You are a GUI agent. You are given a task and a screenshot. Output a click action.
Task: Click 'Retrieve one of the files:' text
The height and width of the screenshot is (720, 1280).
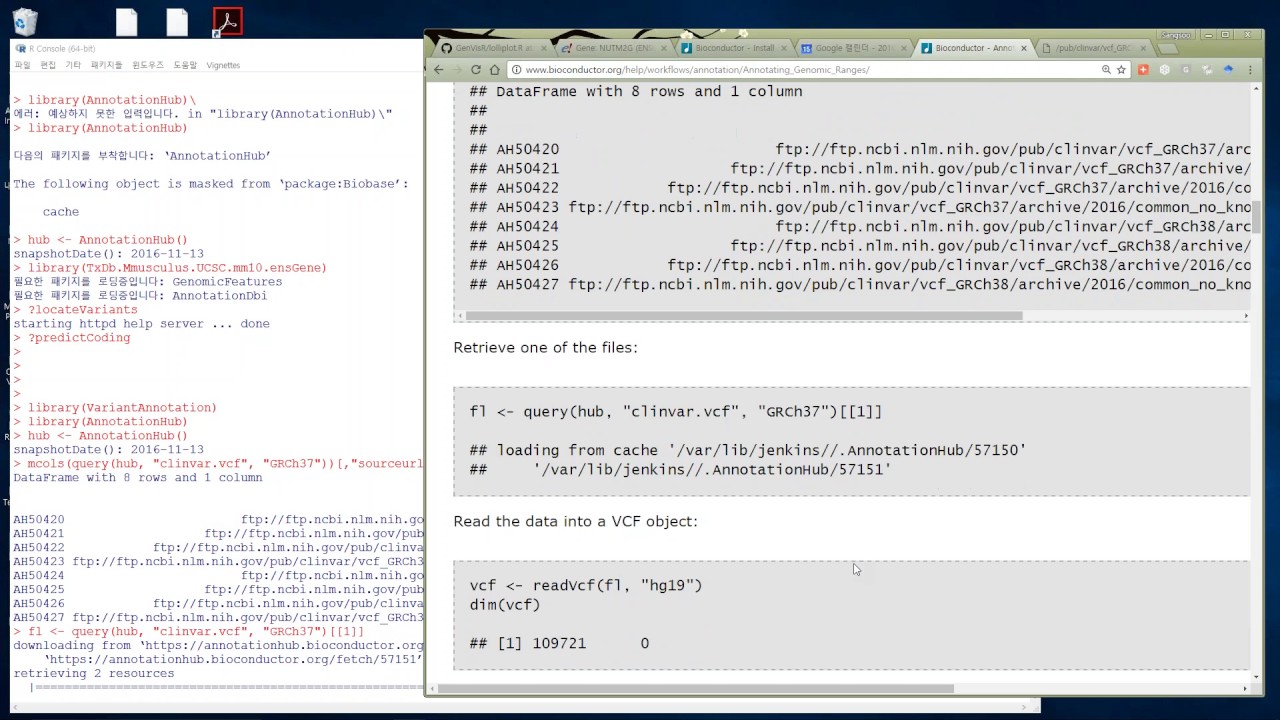[545, 348]
